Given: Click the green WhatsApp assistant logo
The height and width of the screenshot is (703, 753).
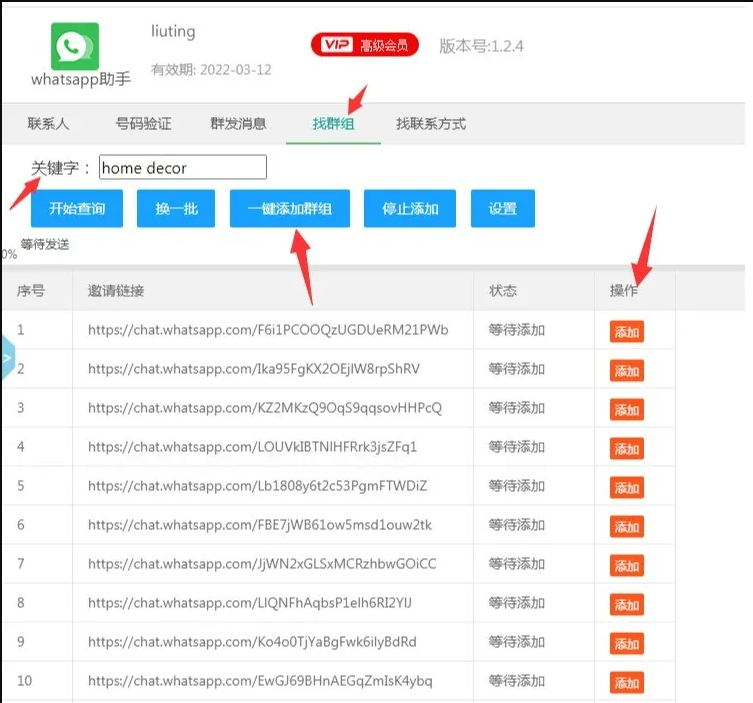Looking at the screenshot, I should point(75,46).
